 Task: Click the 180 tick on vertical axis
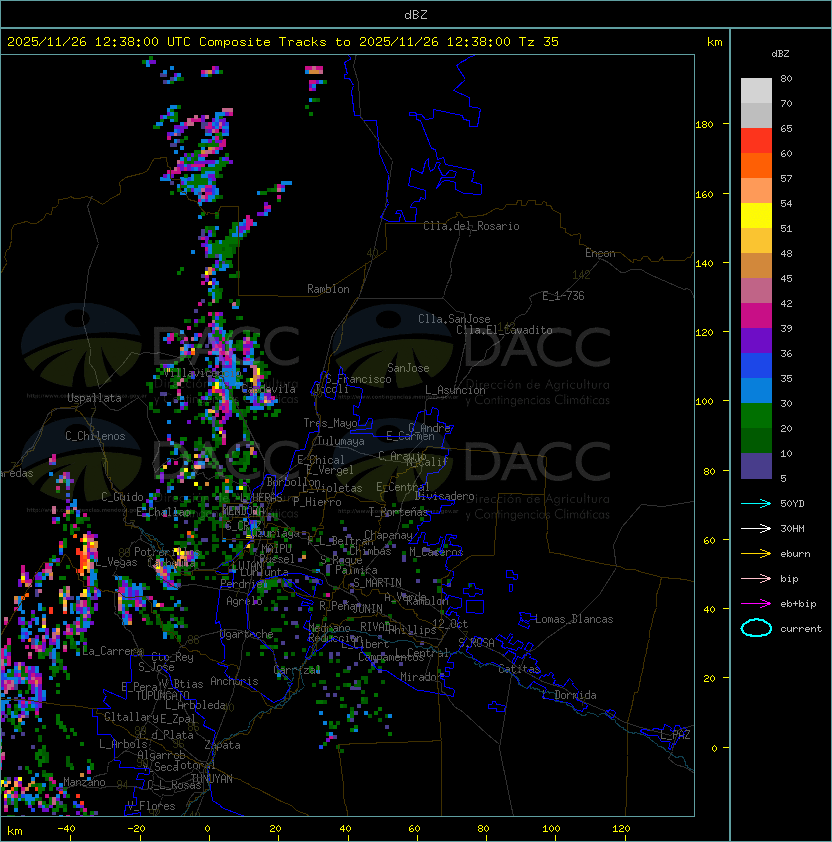[704, 125]
